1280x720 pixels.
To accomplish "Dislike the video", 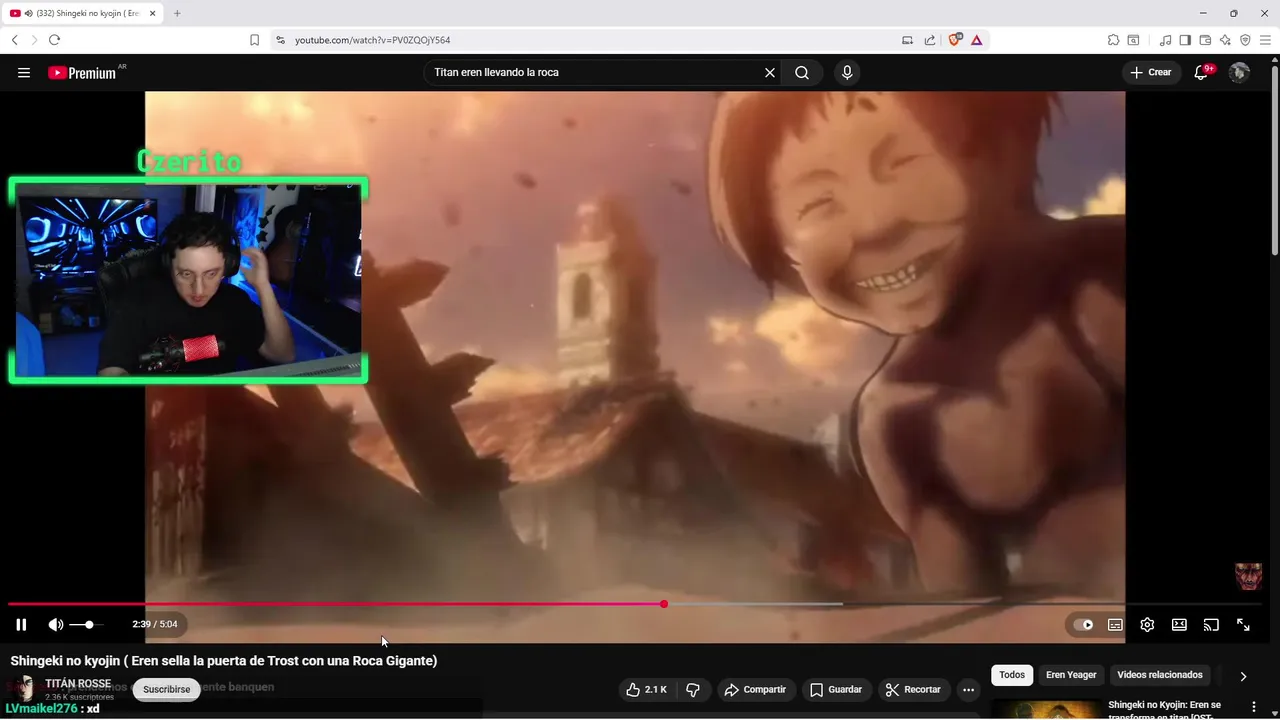I will pos(693,690).
